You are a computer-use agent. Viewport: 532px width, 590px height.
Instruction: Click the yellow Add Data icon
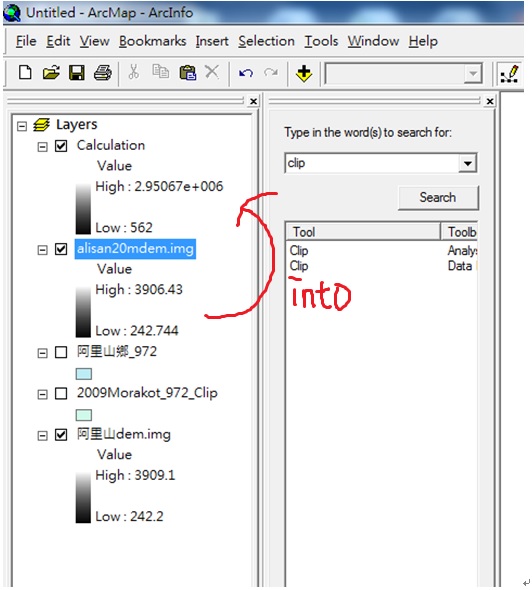(304, 73)
